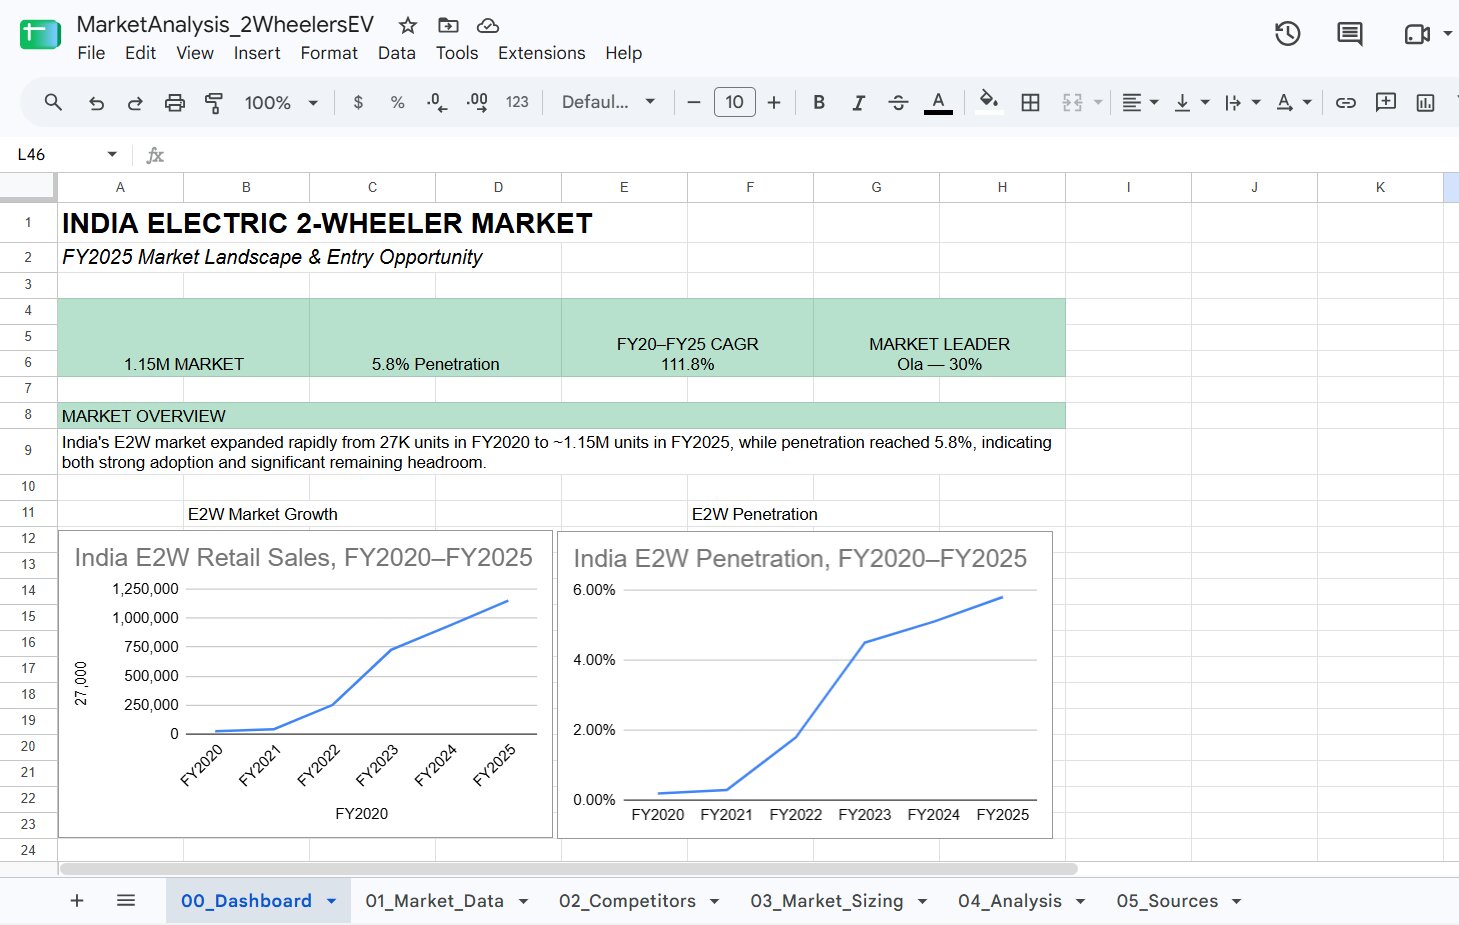The width and height of the screenshot is (1459, 925).
Task: Insert a chart
Action: pos(1426,102)
